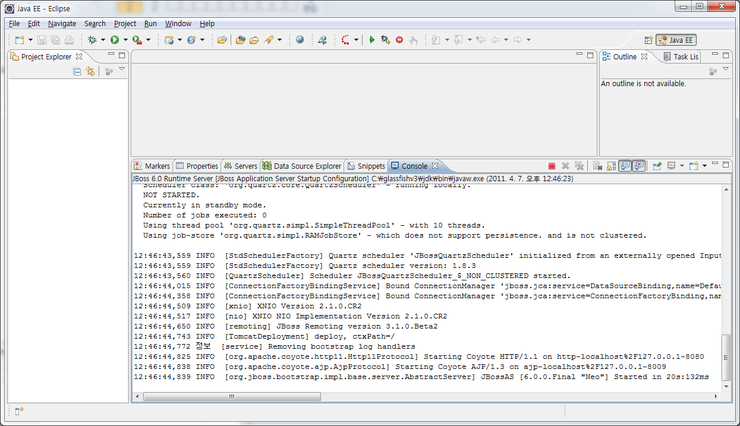Open the Edit menu
The height and width of the screenshot is (426, 740).
34,24
